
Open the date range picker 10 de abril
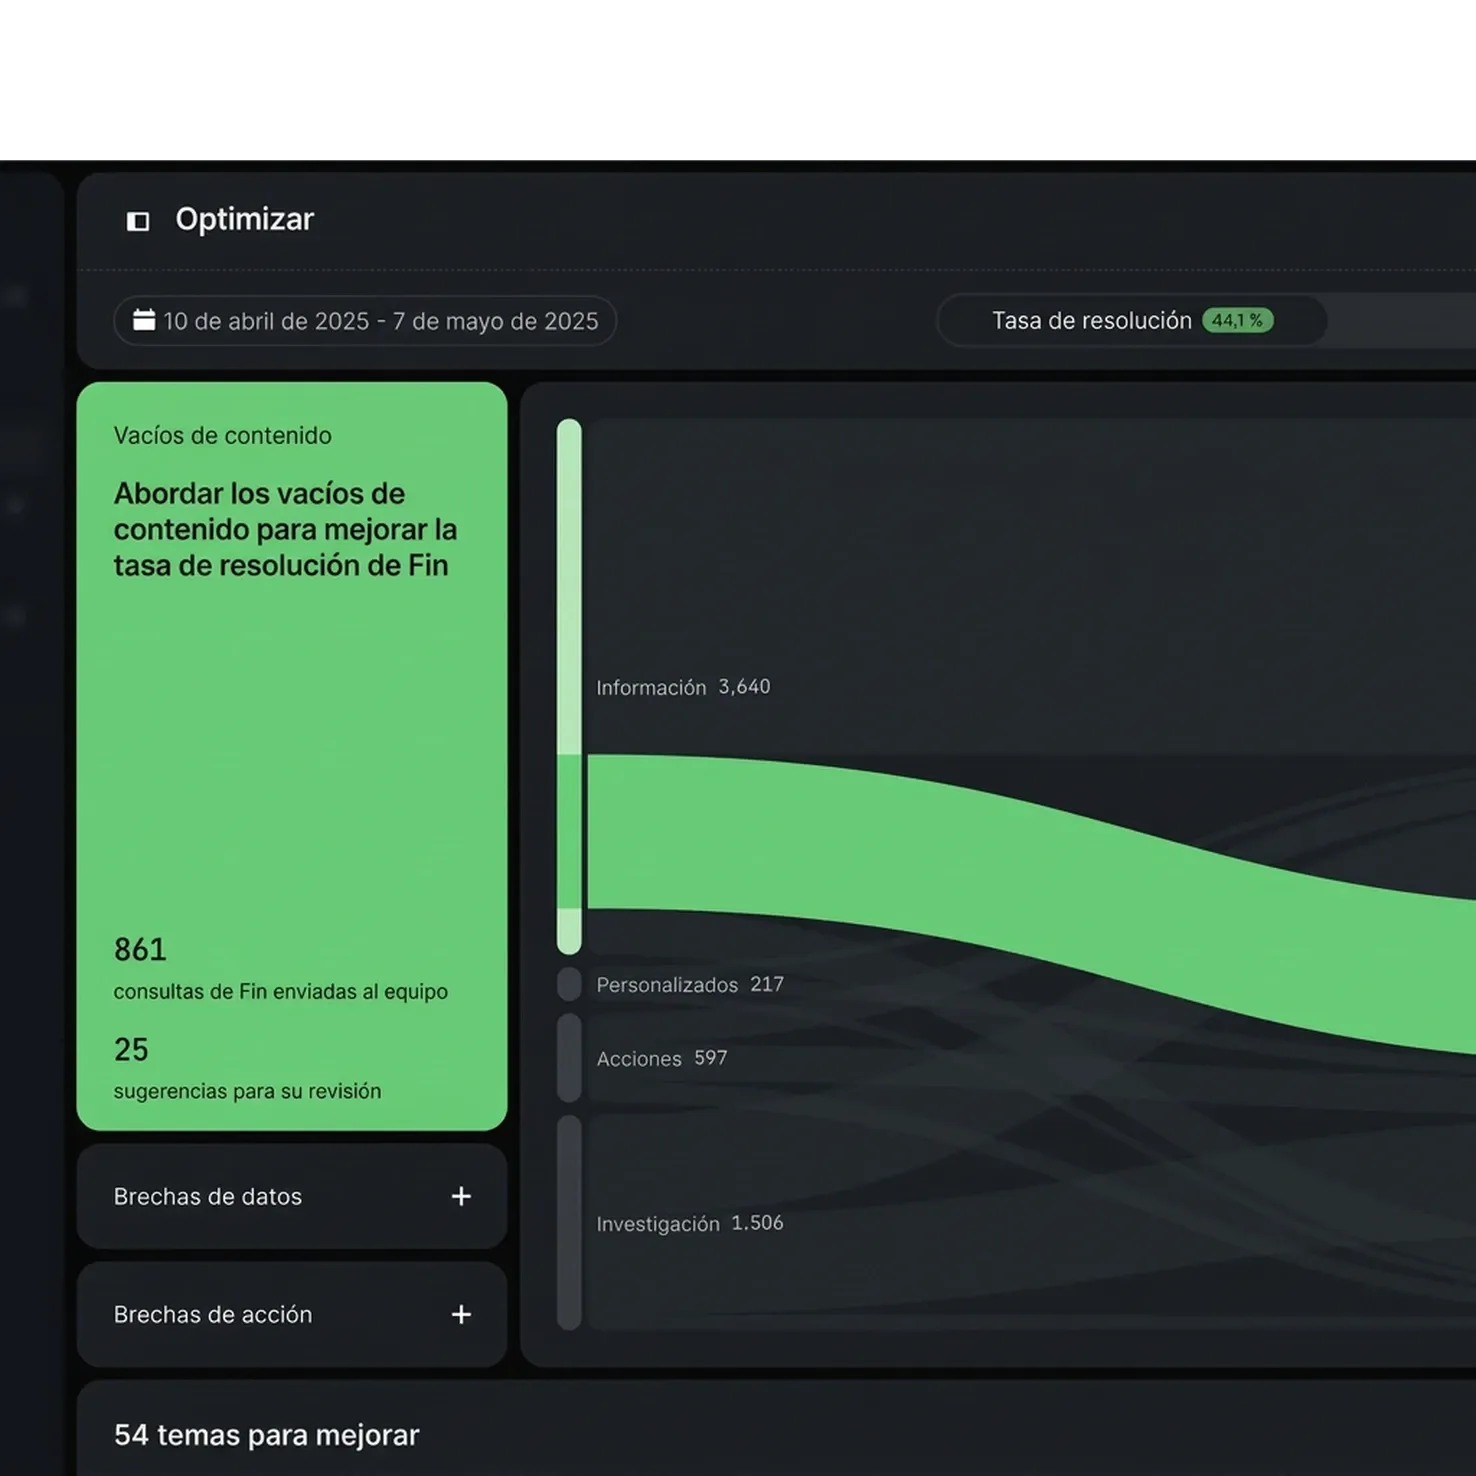[365, 321]
